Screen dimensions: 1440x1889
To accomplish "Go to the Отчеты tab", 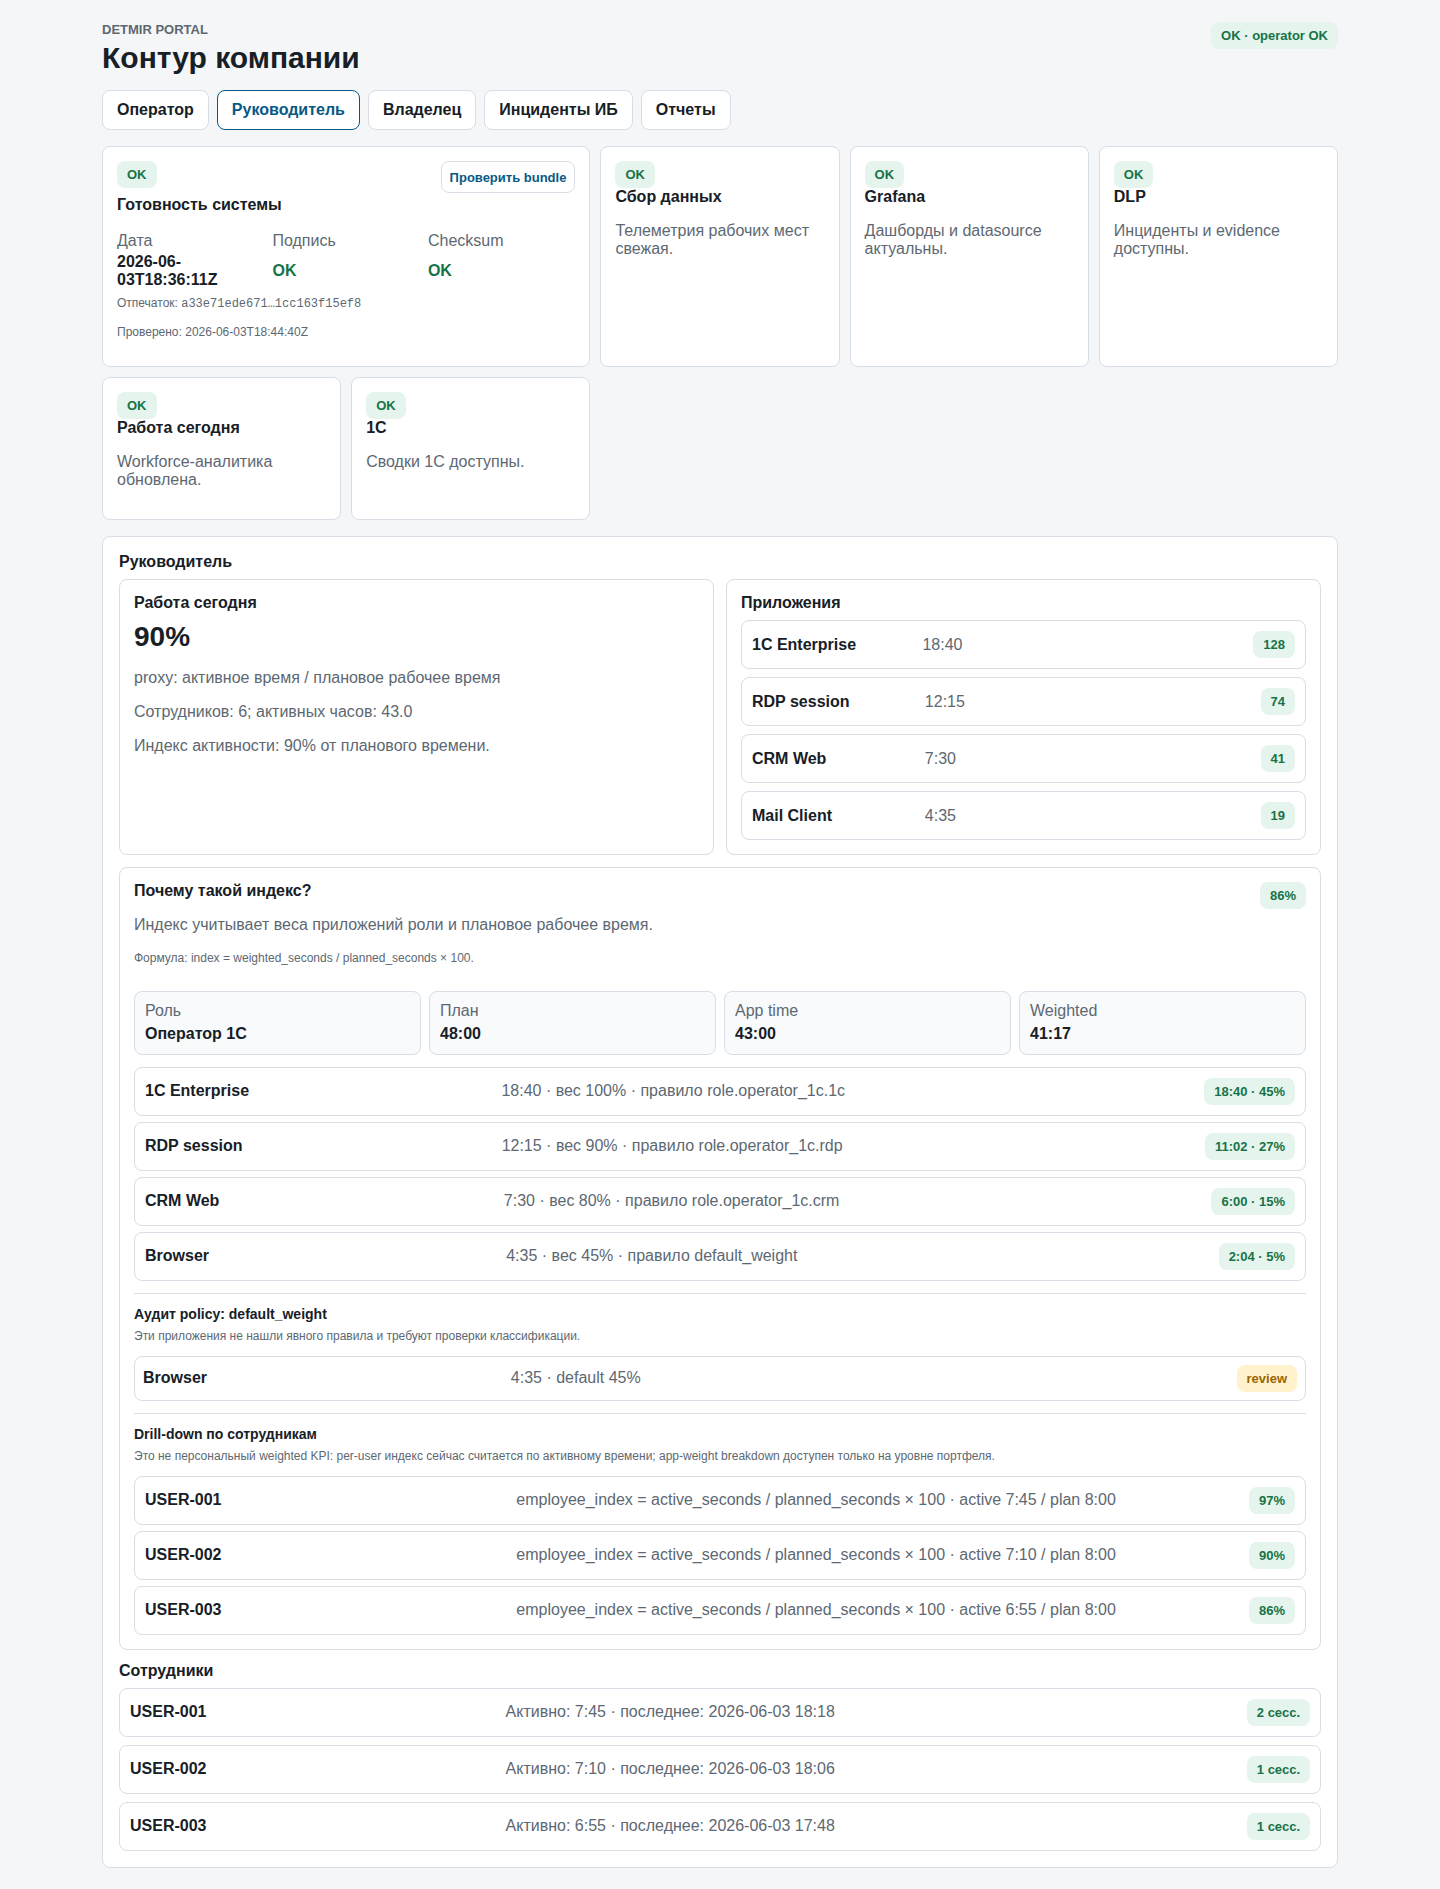I will tap(685, 110).
